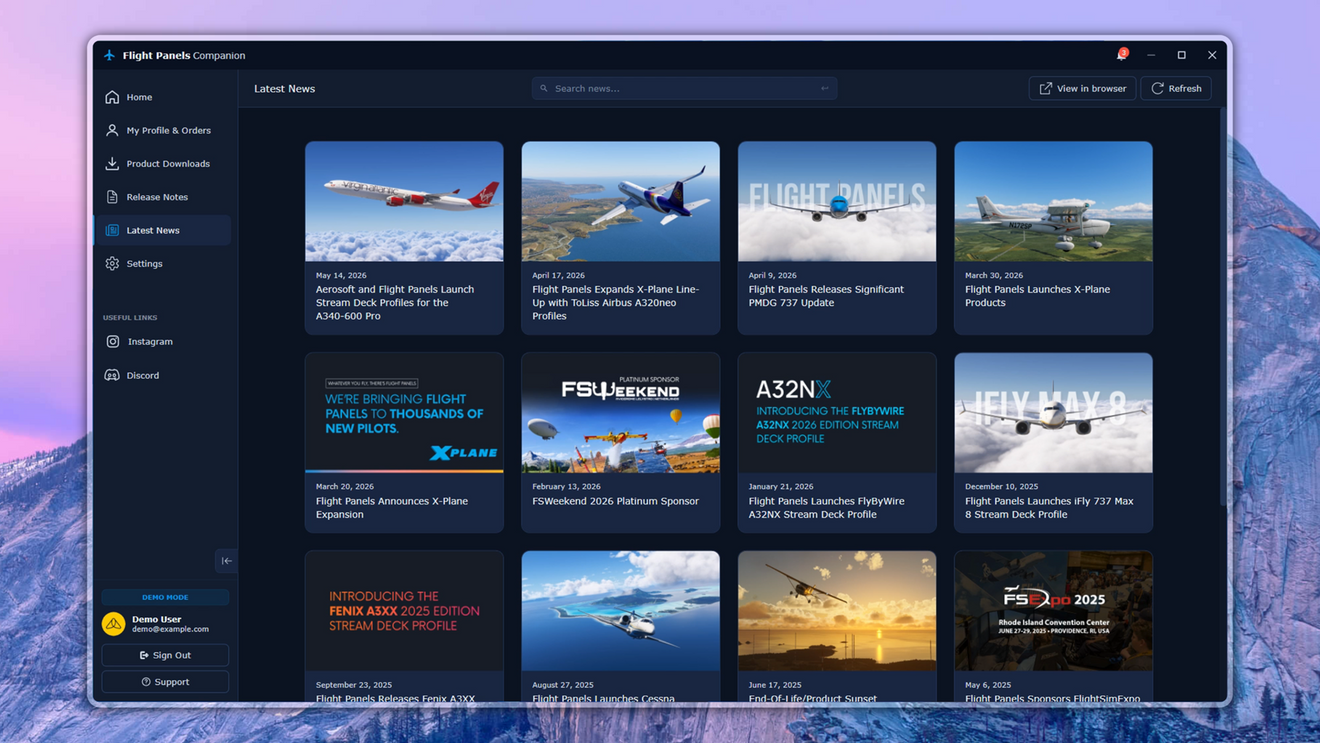Open the ToLiss Airbus A320neo article thumbnail
The image size is (1320, 743).
pos(620,201)
